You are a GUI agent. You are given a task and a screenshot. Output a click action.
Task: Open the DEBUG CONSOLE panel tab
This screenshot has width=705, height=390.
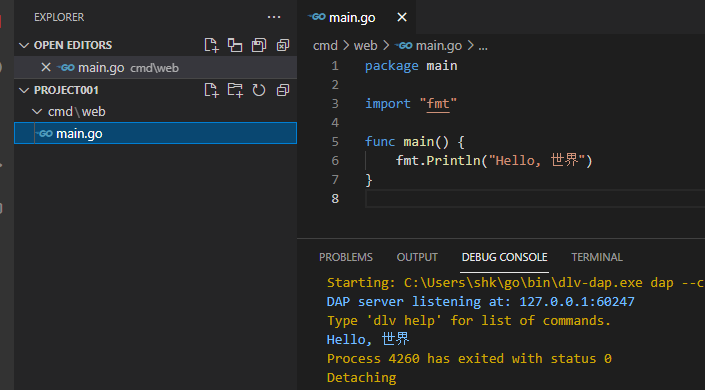pos(504,257)
